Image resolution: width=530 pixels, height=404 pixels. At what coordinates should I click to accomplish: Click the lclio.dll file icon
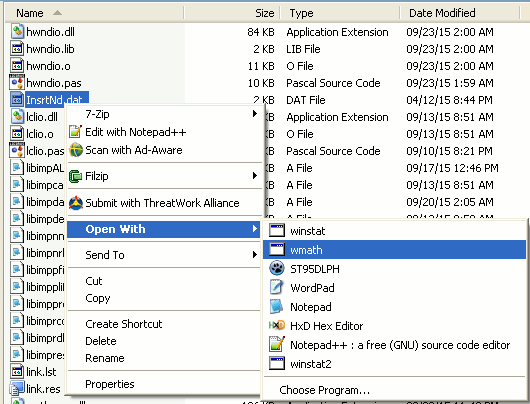[17, 117]
